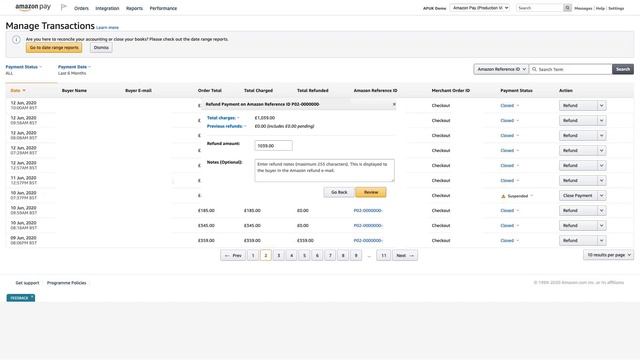
Task: Expand the Amazon Reference ID search type dropdown
Action: pos(501,69)
